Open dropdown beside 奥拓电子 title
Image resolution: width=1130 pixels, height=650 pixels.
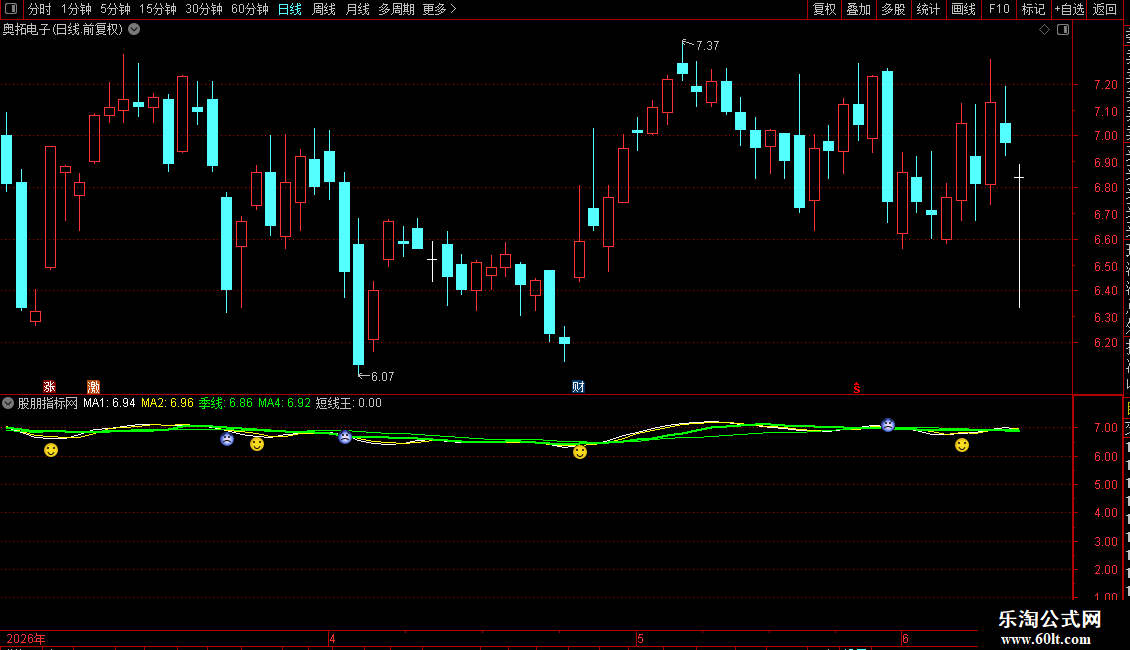coord(134,30)
